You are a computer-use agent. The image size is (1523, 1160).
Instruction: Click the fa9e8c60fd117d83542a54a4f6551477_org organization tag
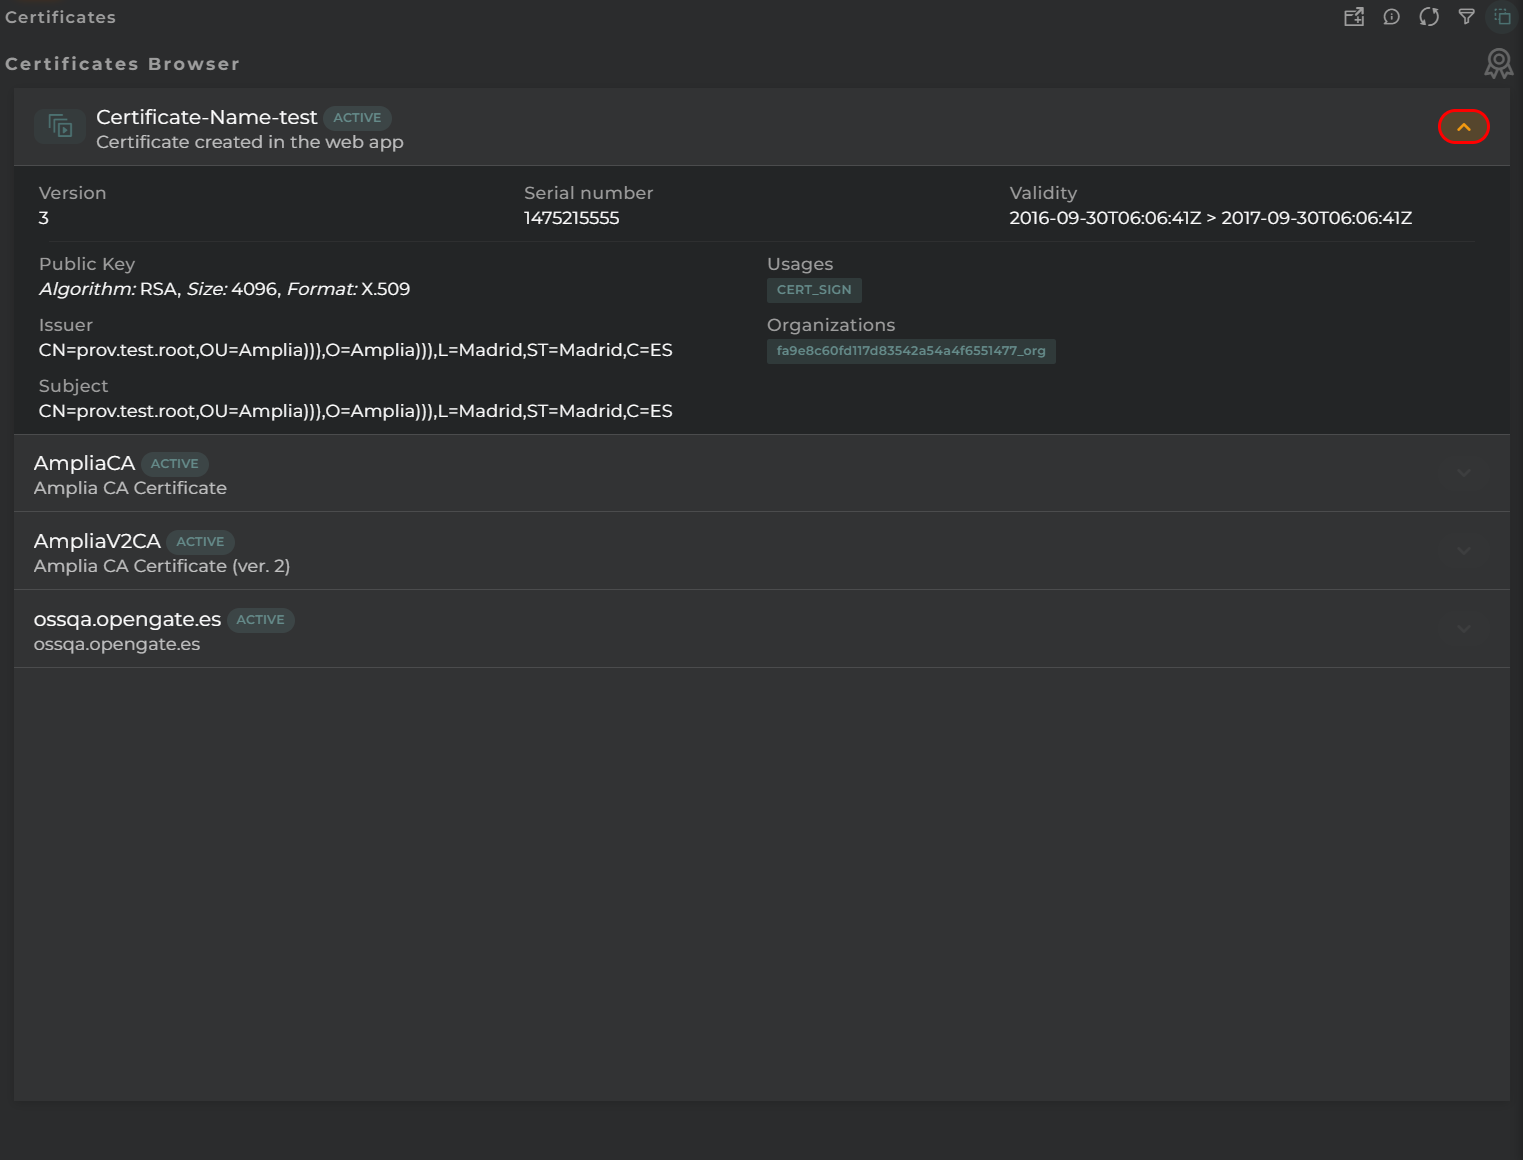pos(911,351)
